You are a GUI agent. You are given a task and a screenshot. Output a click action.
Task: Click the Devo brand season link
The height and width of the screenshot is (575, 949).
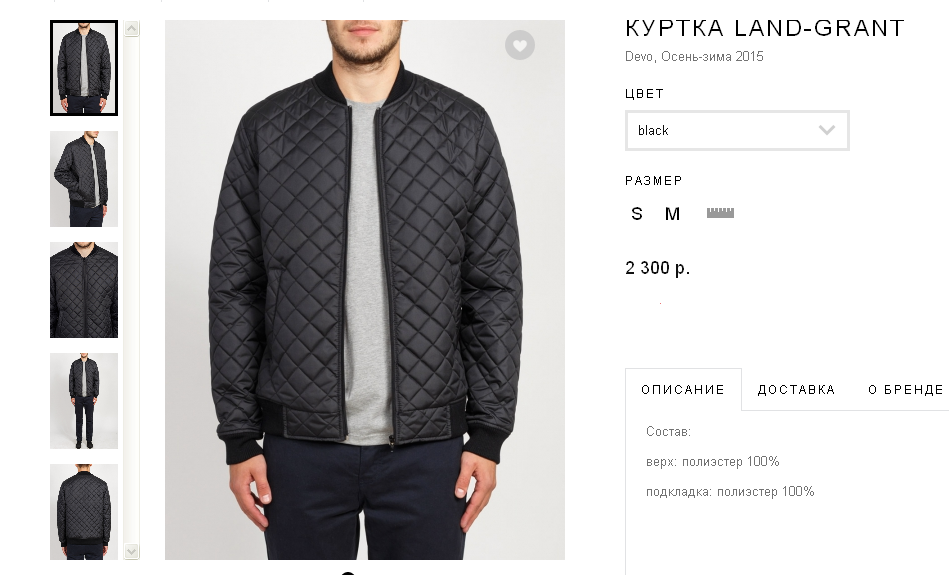[694, 56]
